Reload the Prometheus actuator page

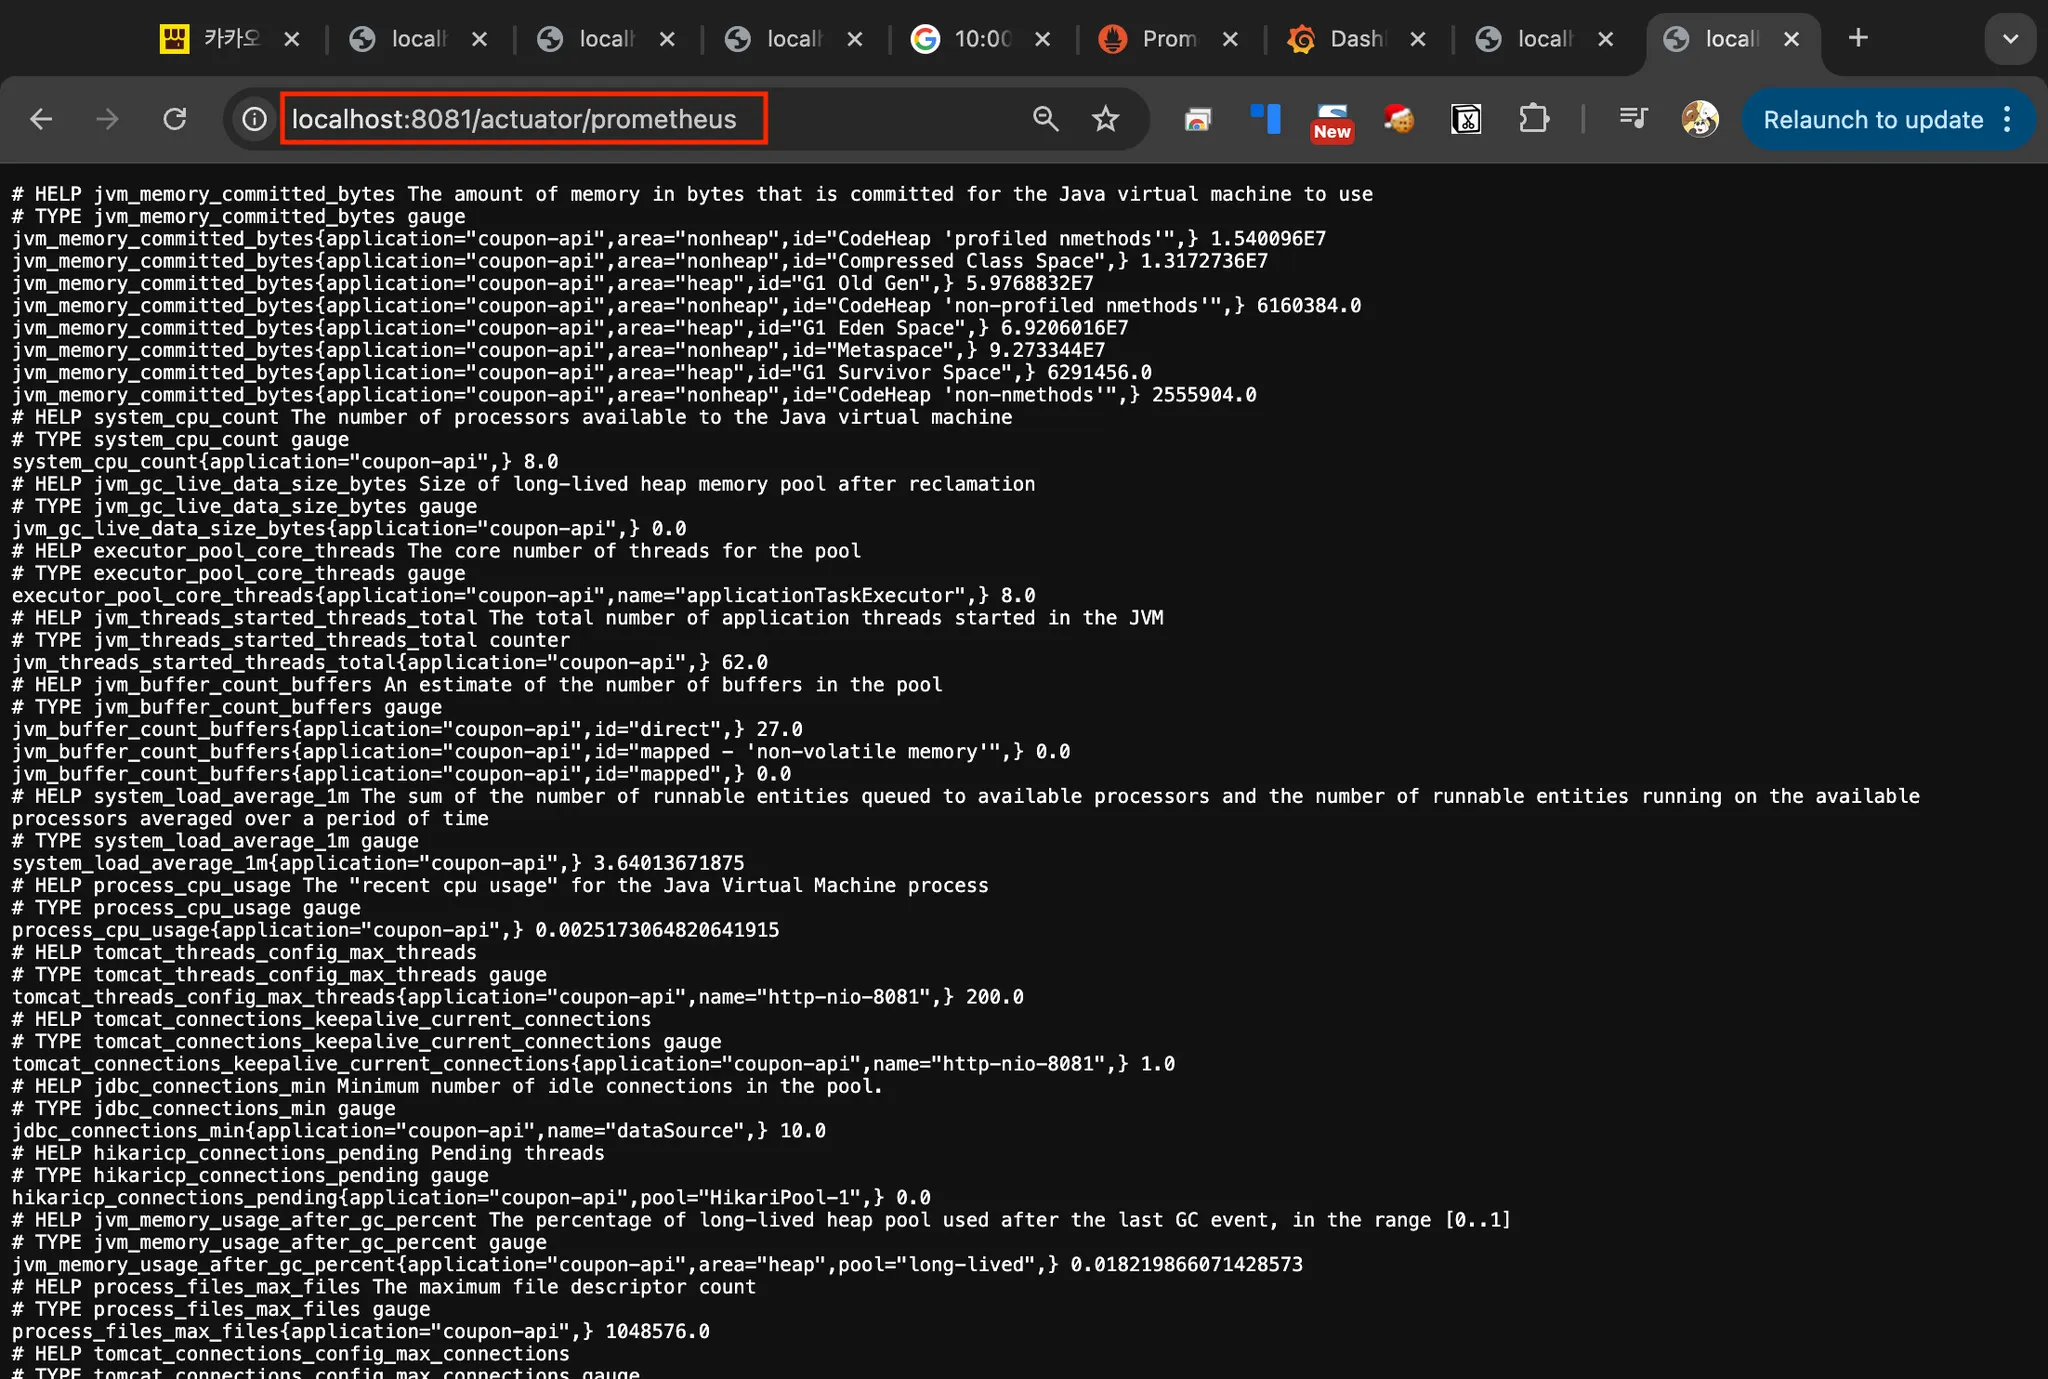[x=175, y=119]
